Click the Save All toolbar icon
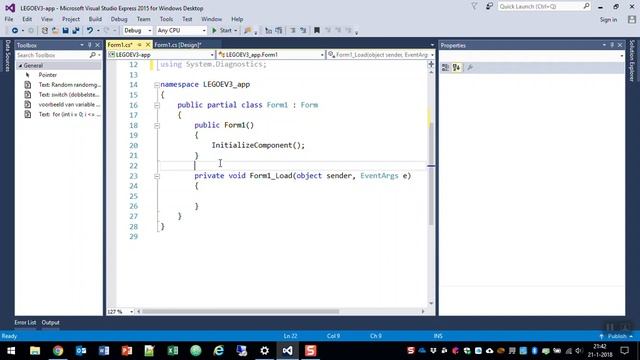640x360 pixels. [76, 31]
